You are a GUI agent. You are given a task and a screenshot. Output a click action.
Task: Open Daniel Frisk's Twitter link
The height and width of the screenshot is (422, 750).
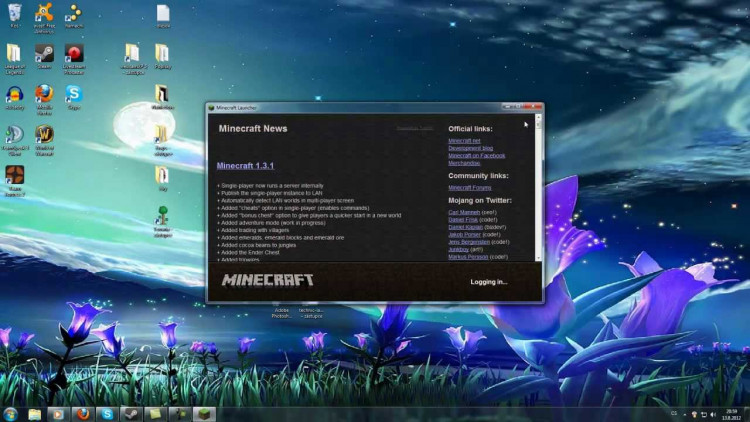coord(463,220)
